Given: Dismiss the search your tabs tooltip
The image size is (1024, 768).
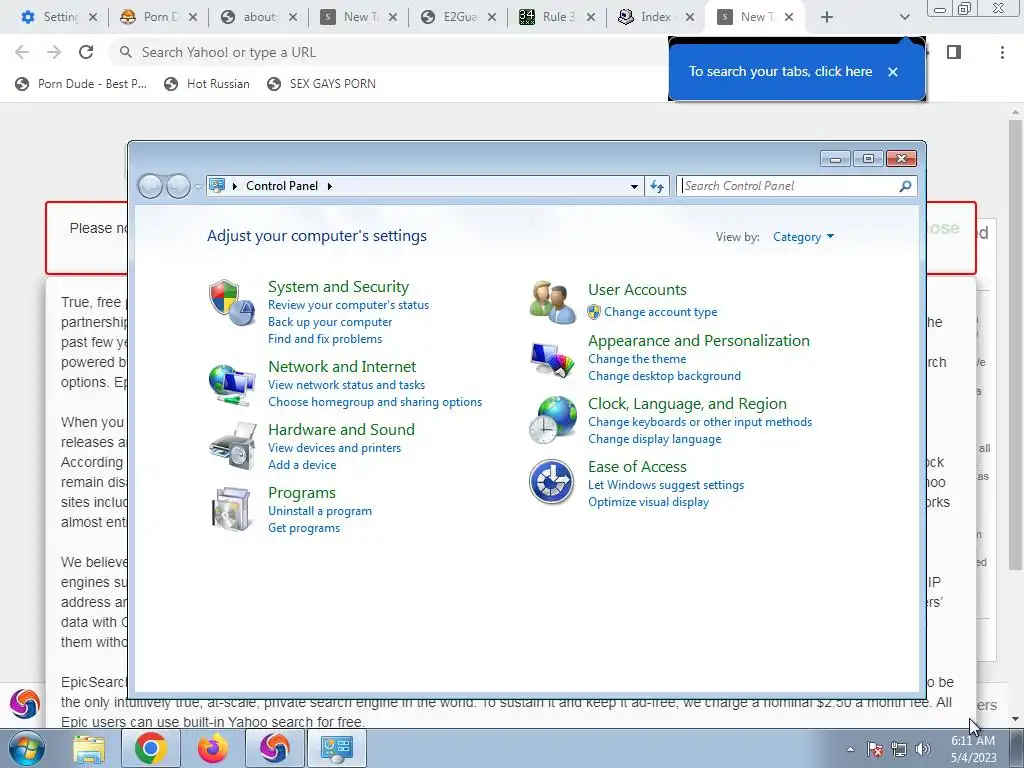Looking at the screenshot, I should click(x=893, y=72).
